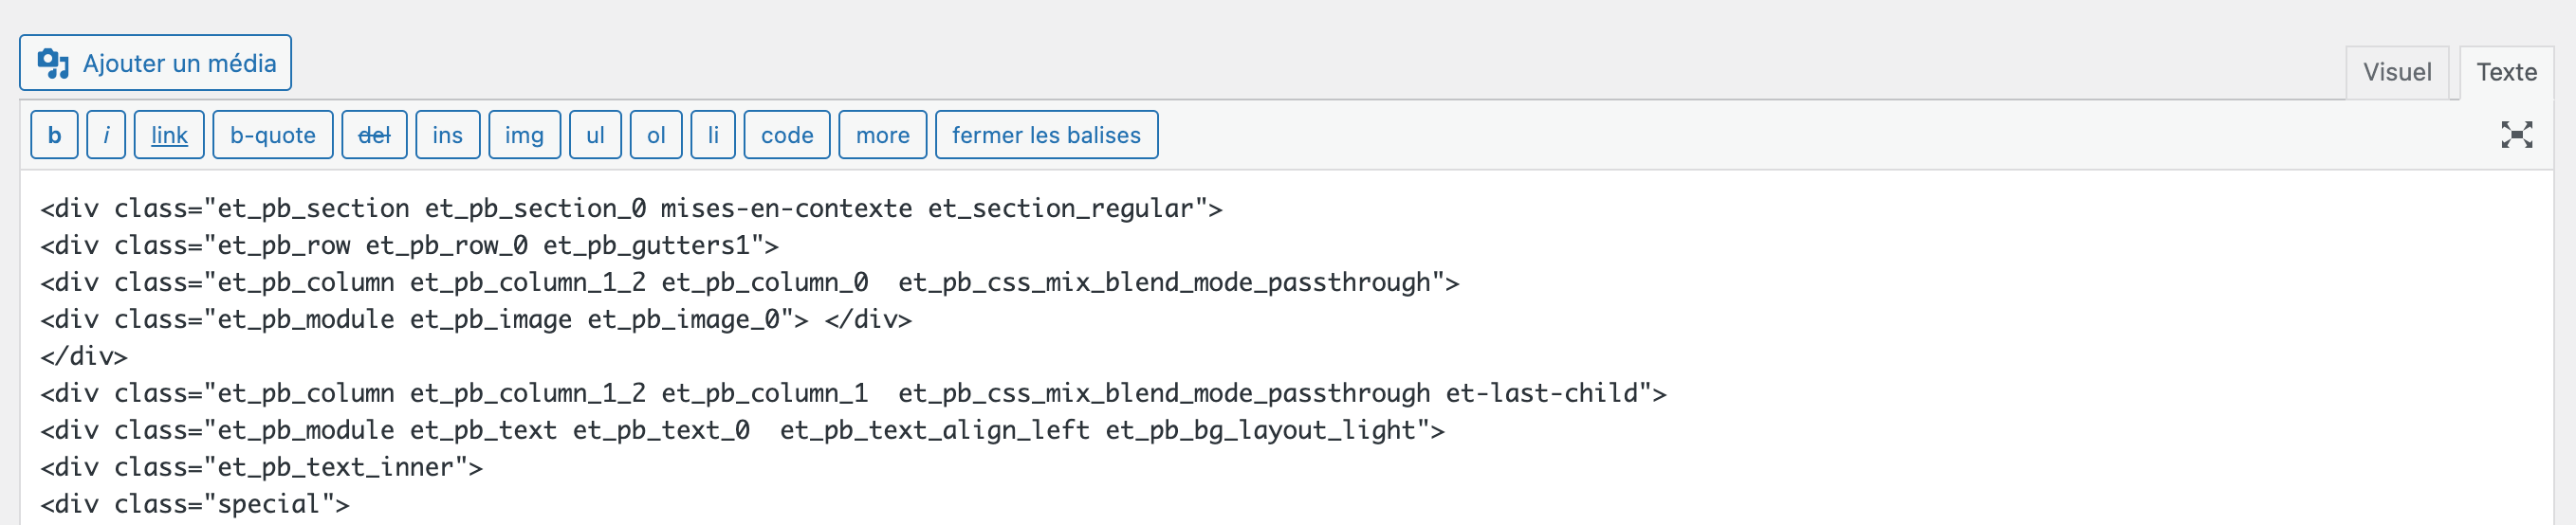
Task: Wrap text with the code button
Action: [x=787, y=135]
